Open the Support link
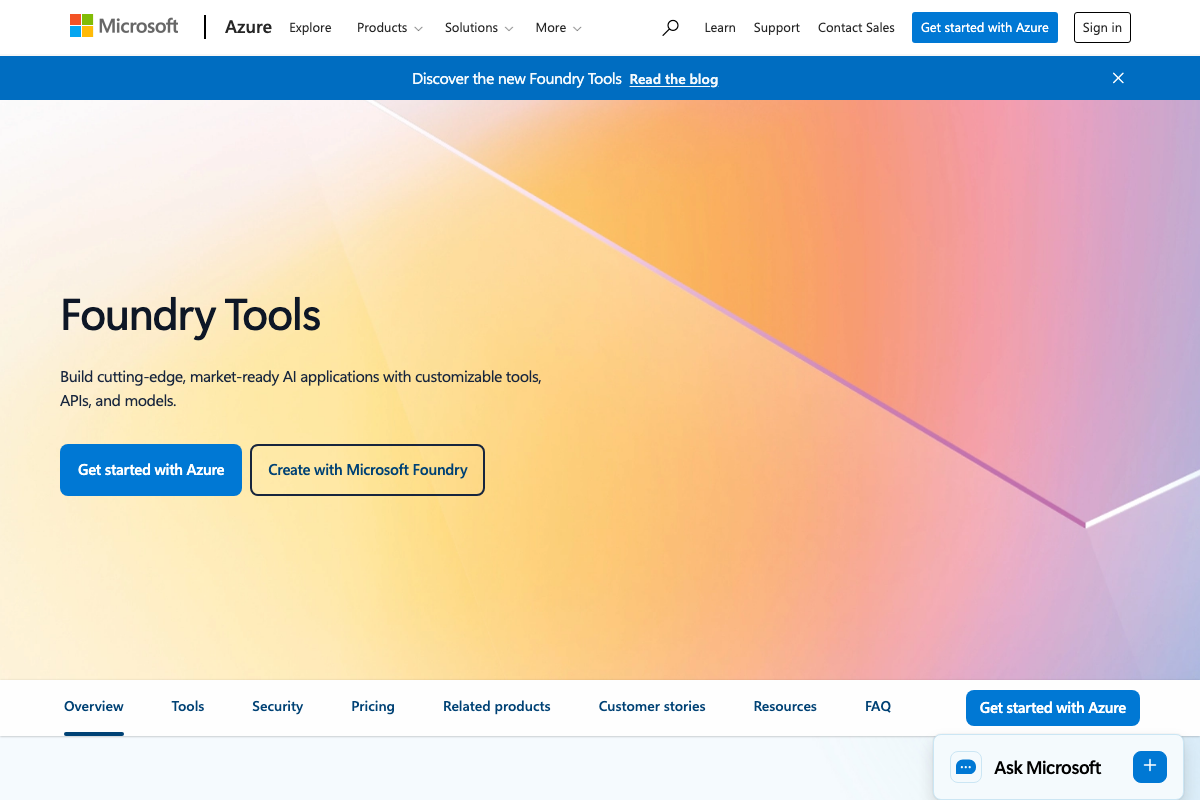 point(777,28)
